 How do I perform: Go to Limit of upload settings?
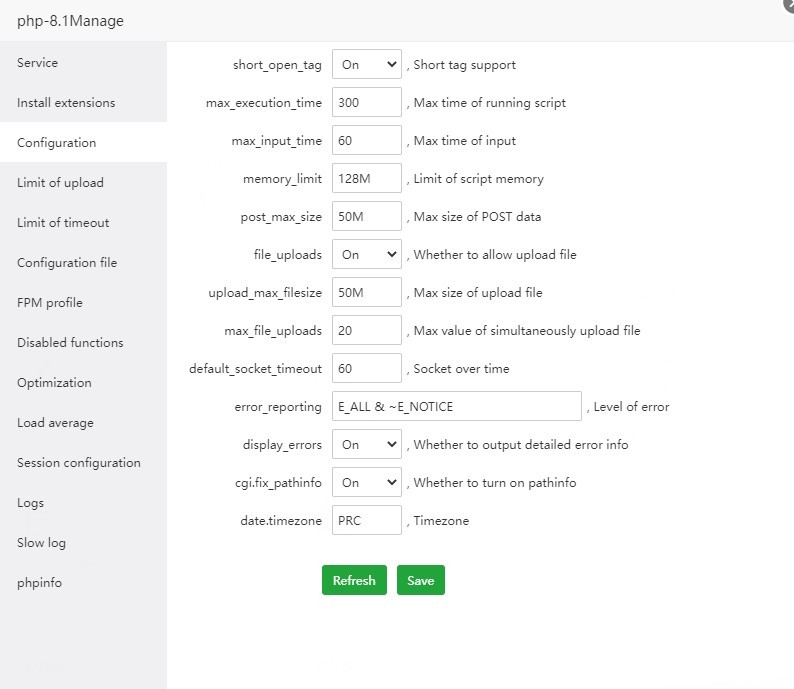(x=60, y=183)
